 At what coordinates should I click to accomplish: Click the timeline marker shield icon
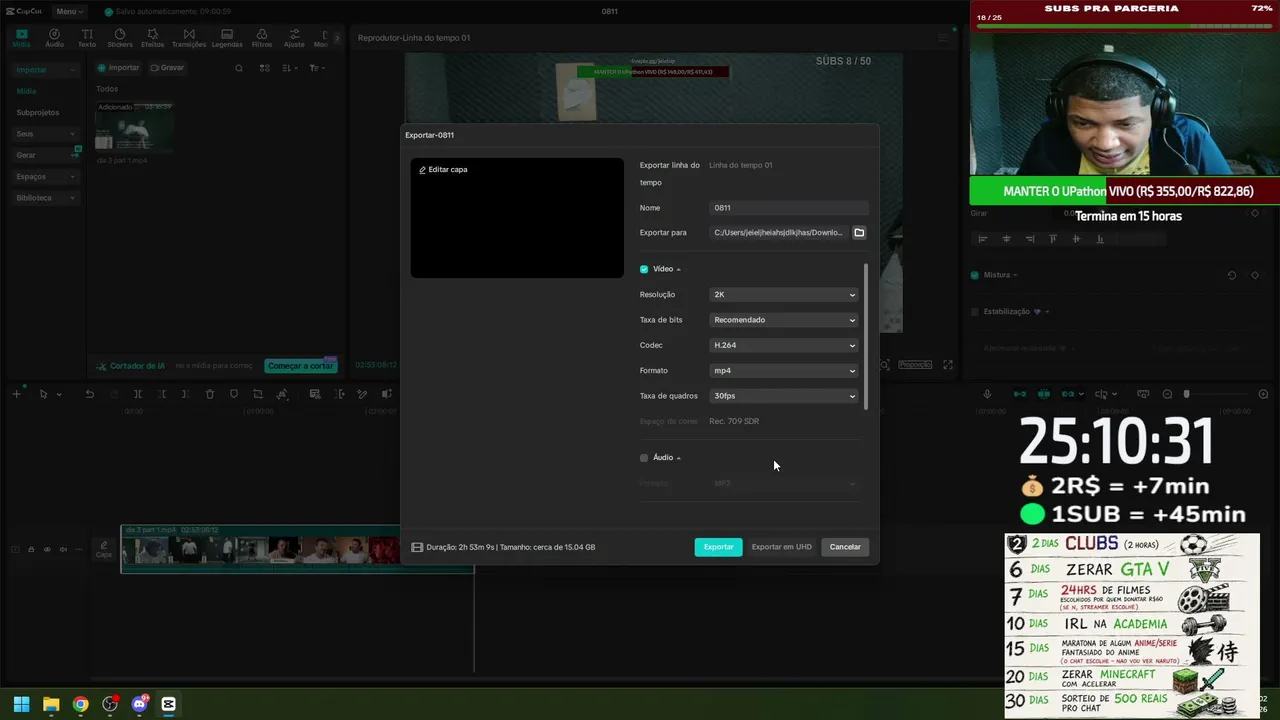[234, 394]
